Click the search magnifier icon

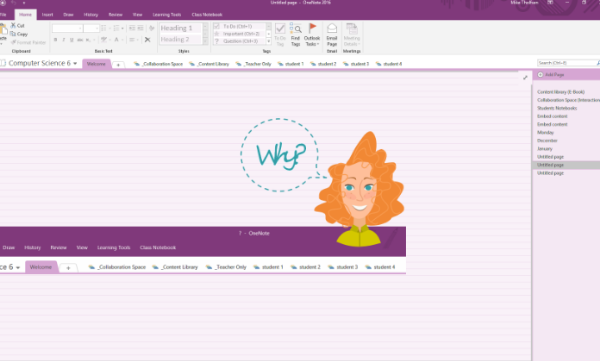598,63
